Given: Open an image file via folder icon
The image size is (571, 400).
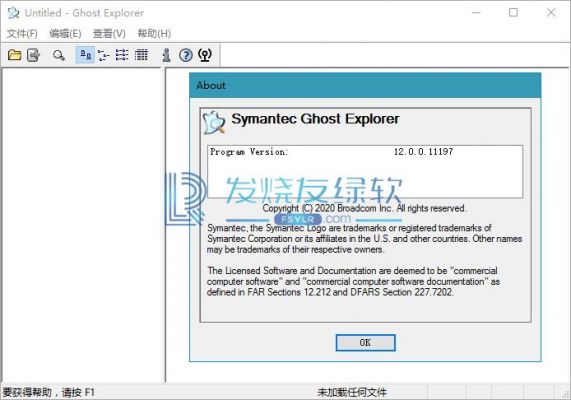Looking at the screenshot, I should 15,55.
